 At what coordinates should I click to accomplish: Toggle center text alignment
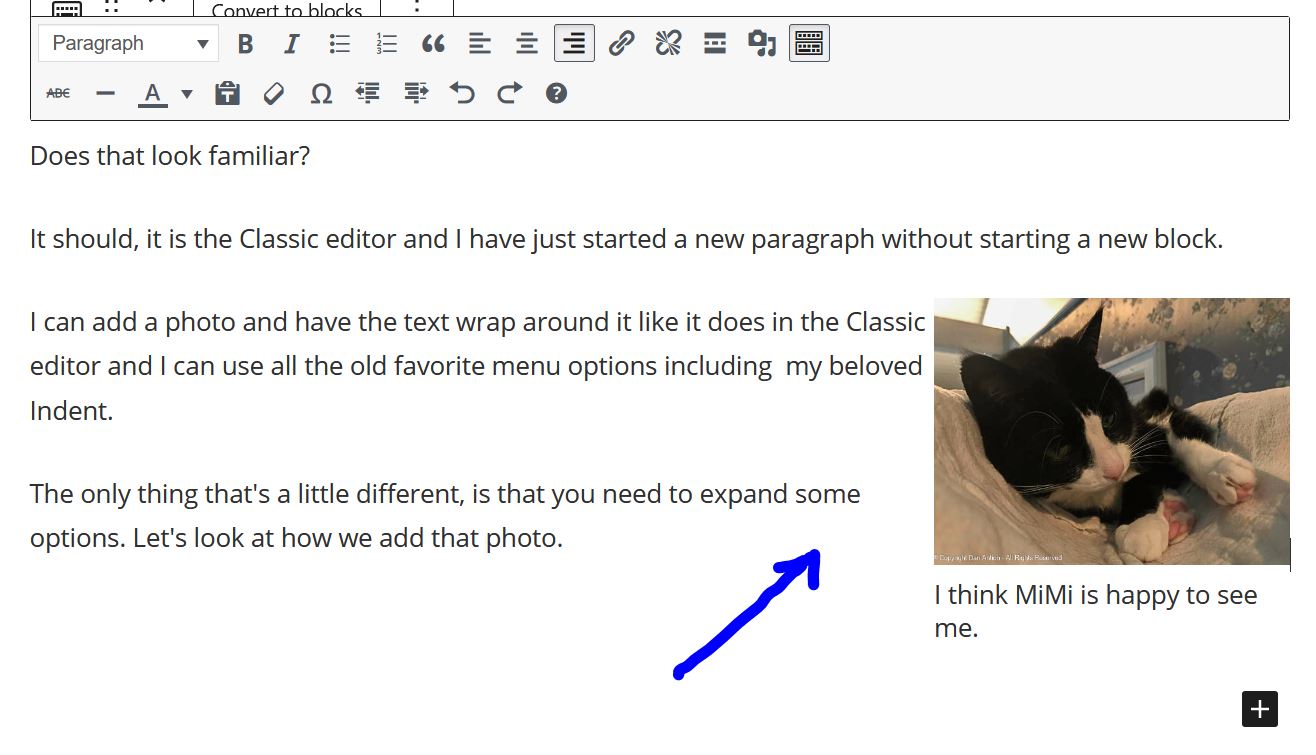tap(525, 43)
